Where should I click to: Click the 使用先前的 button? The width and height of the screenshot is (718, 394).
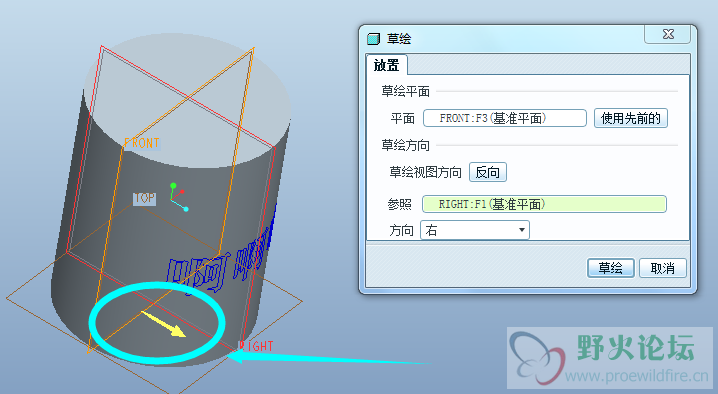click(x=631, y=118)
